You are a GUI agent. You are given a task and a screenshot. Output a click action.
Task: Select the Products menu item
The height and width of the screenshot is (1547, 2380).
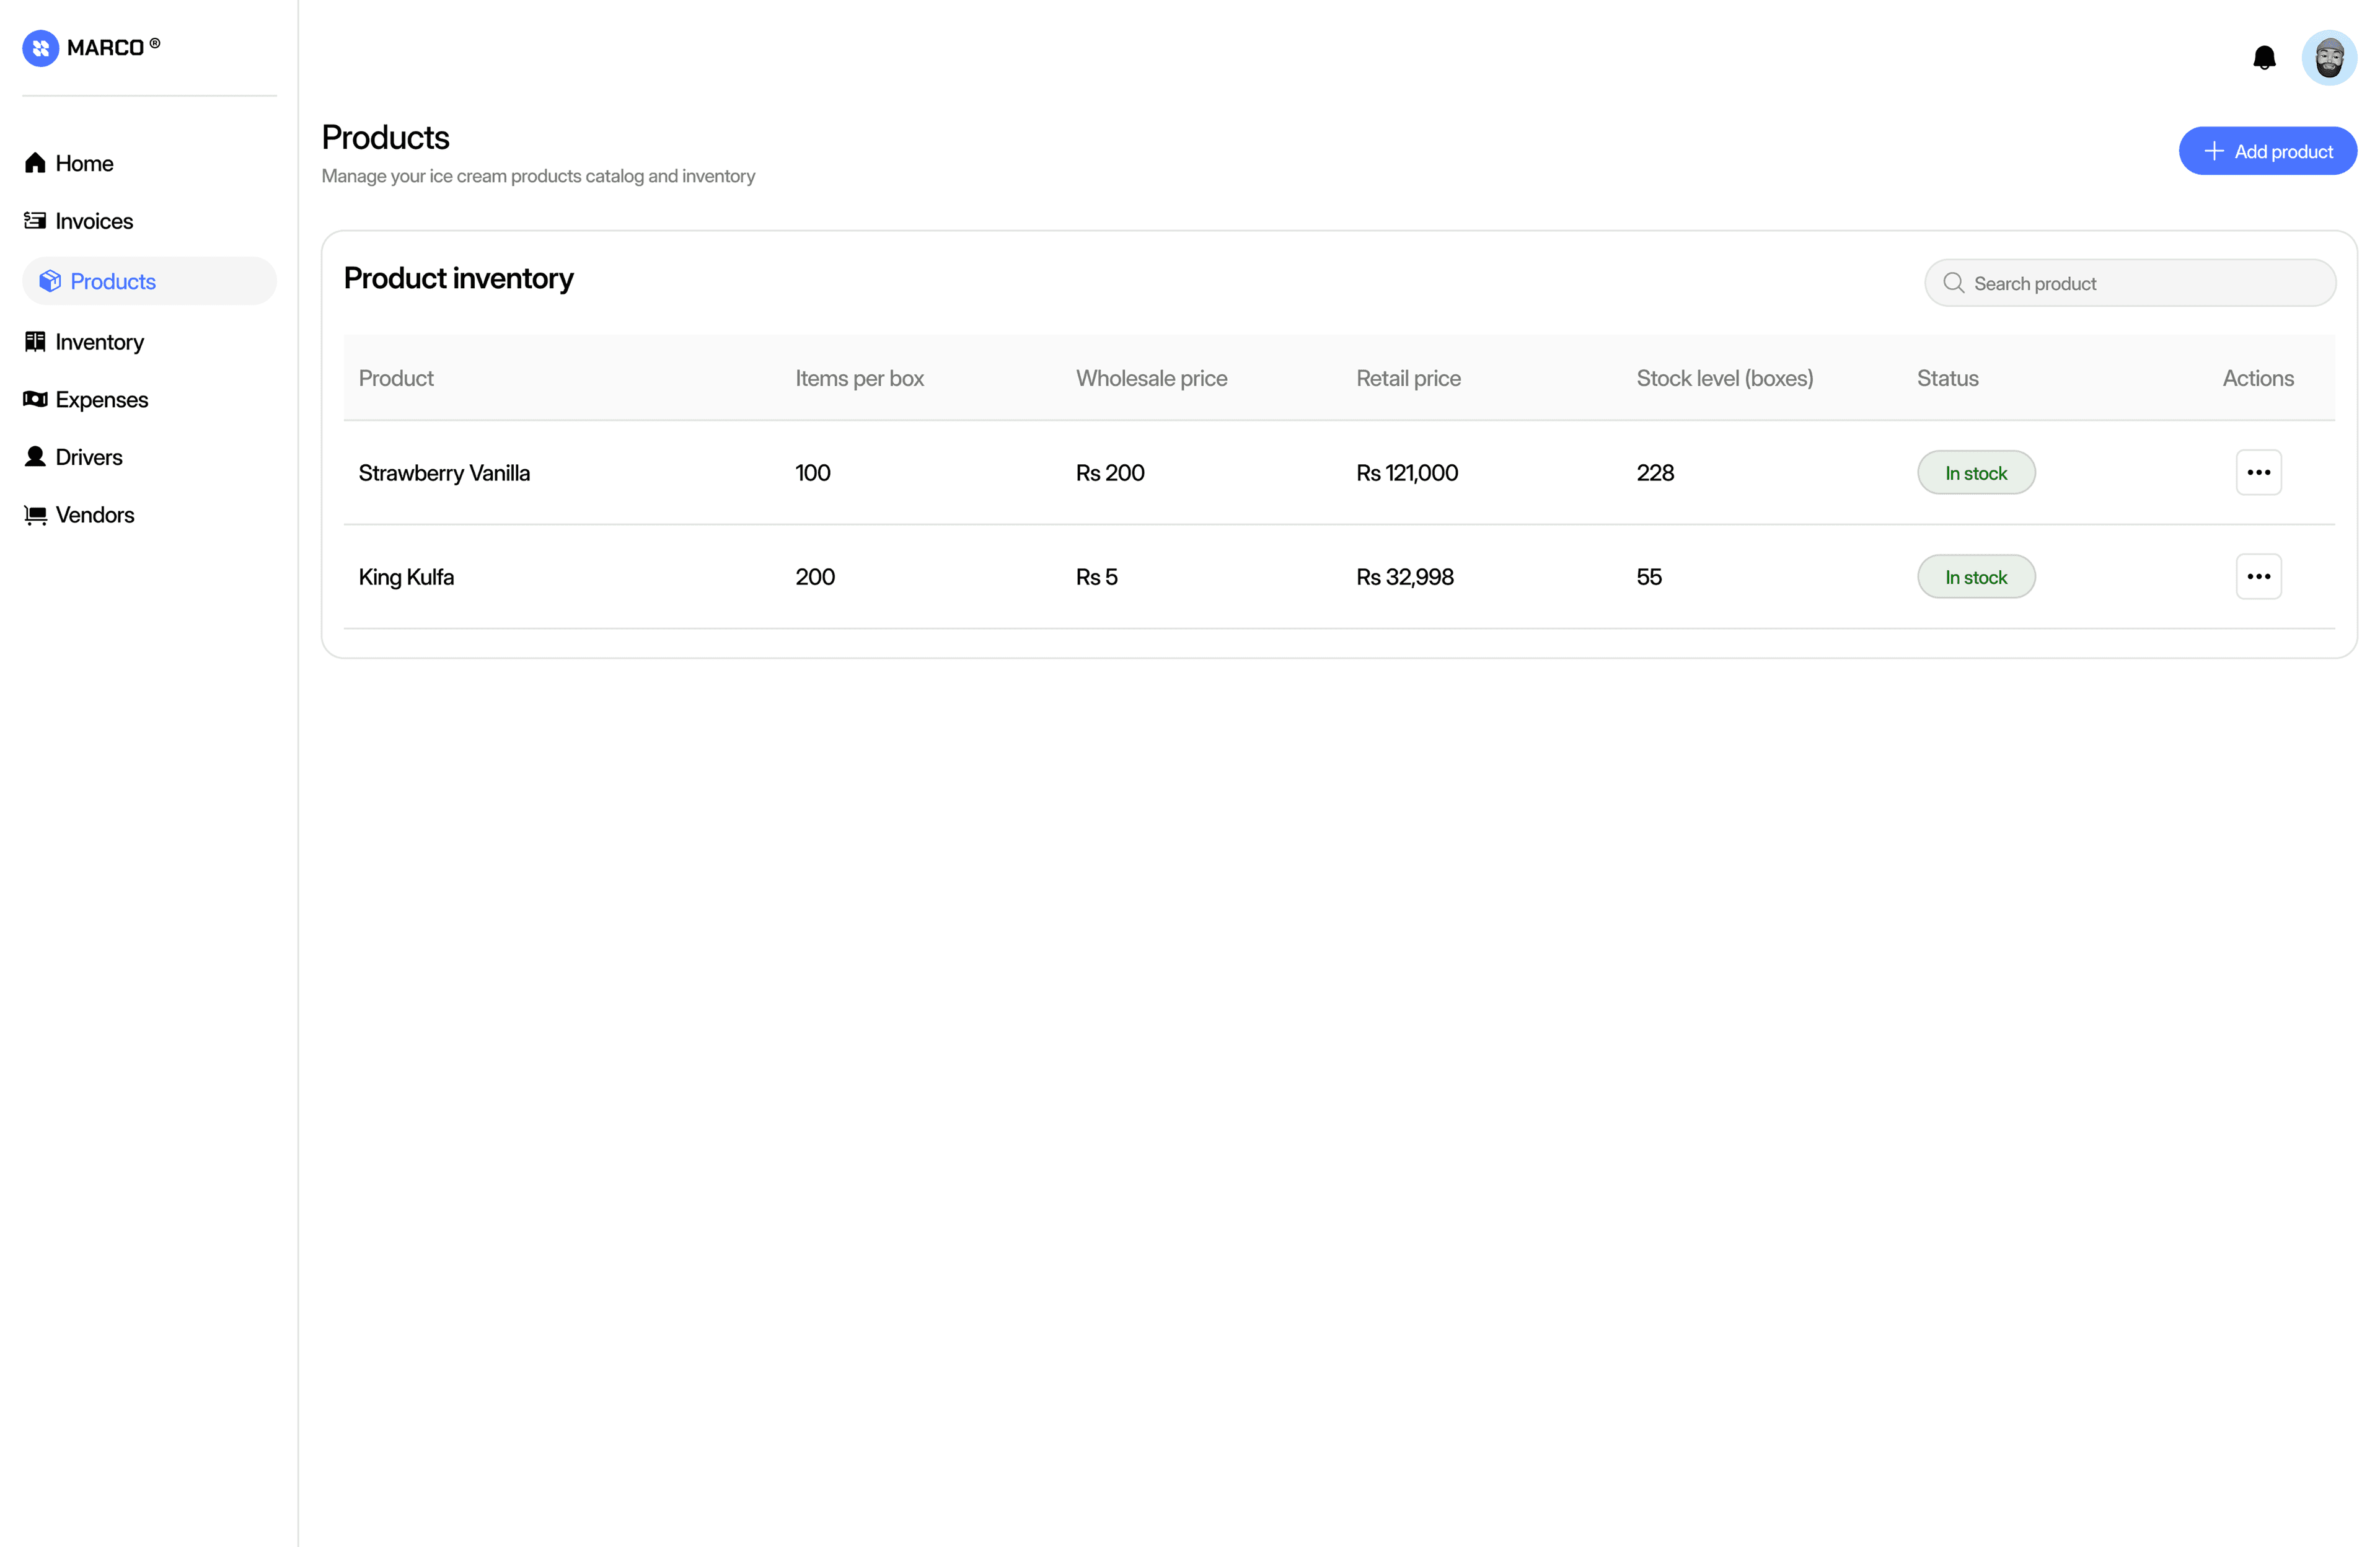pyautogui.click(x=112, y=281)
